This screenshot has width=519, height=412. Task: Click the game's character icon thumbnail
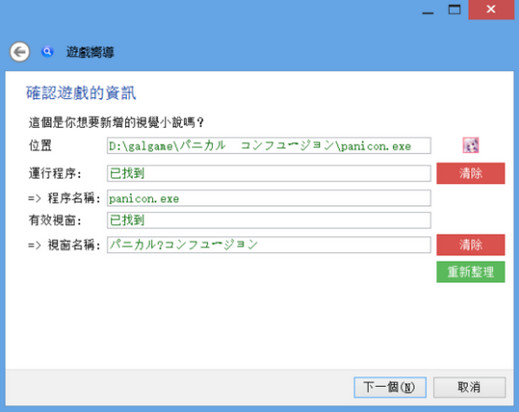471,145
